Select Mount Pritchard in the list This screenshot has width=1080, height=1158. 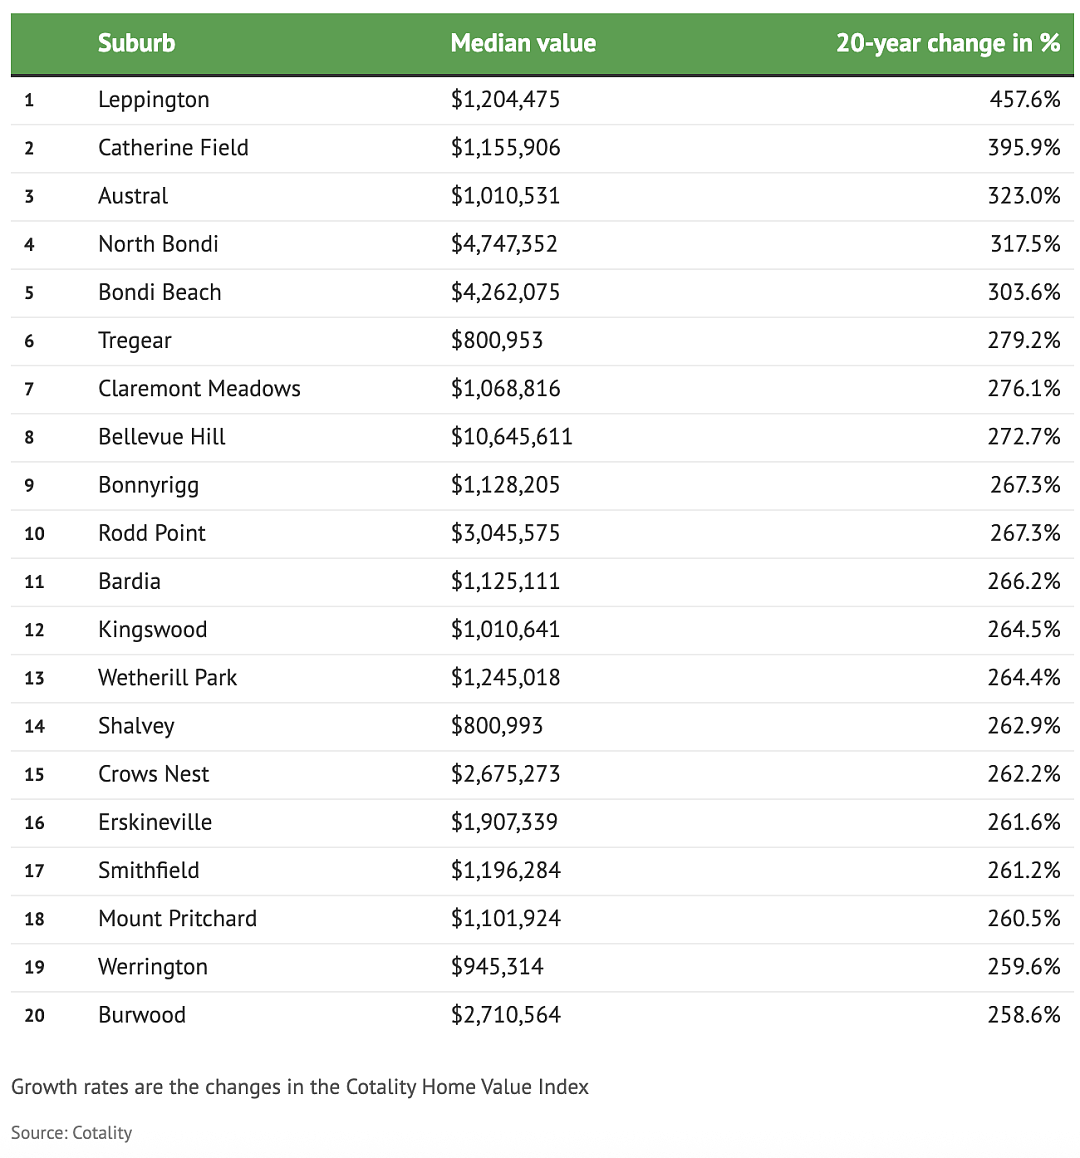click(177, 918)
